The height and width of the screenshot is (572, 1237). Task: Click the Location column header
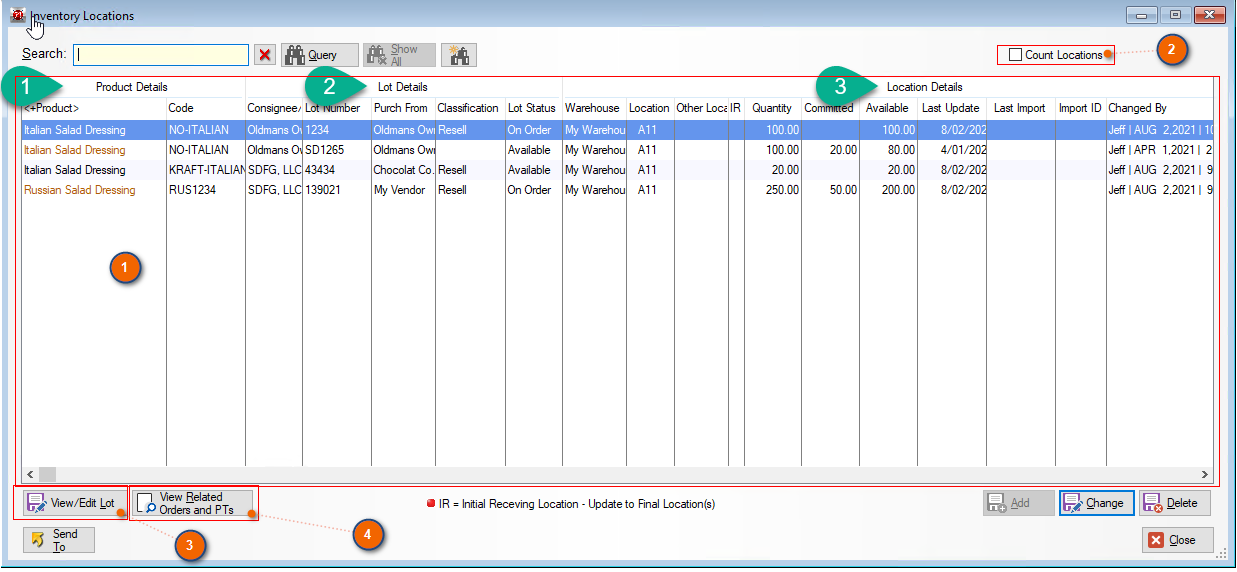pos(650,108)
